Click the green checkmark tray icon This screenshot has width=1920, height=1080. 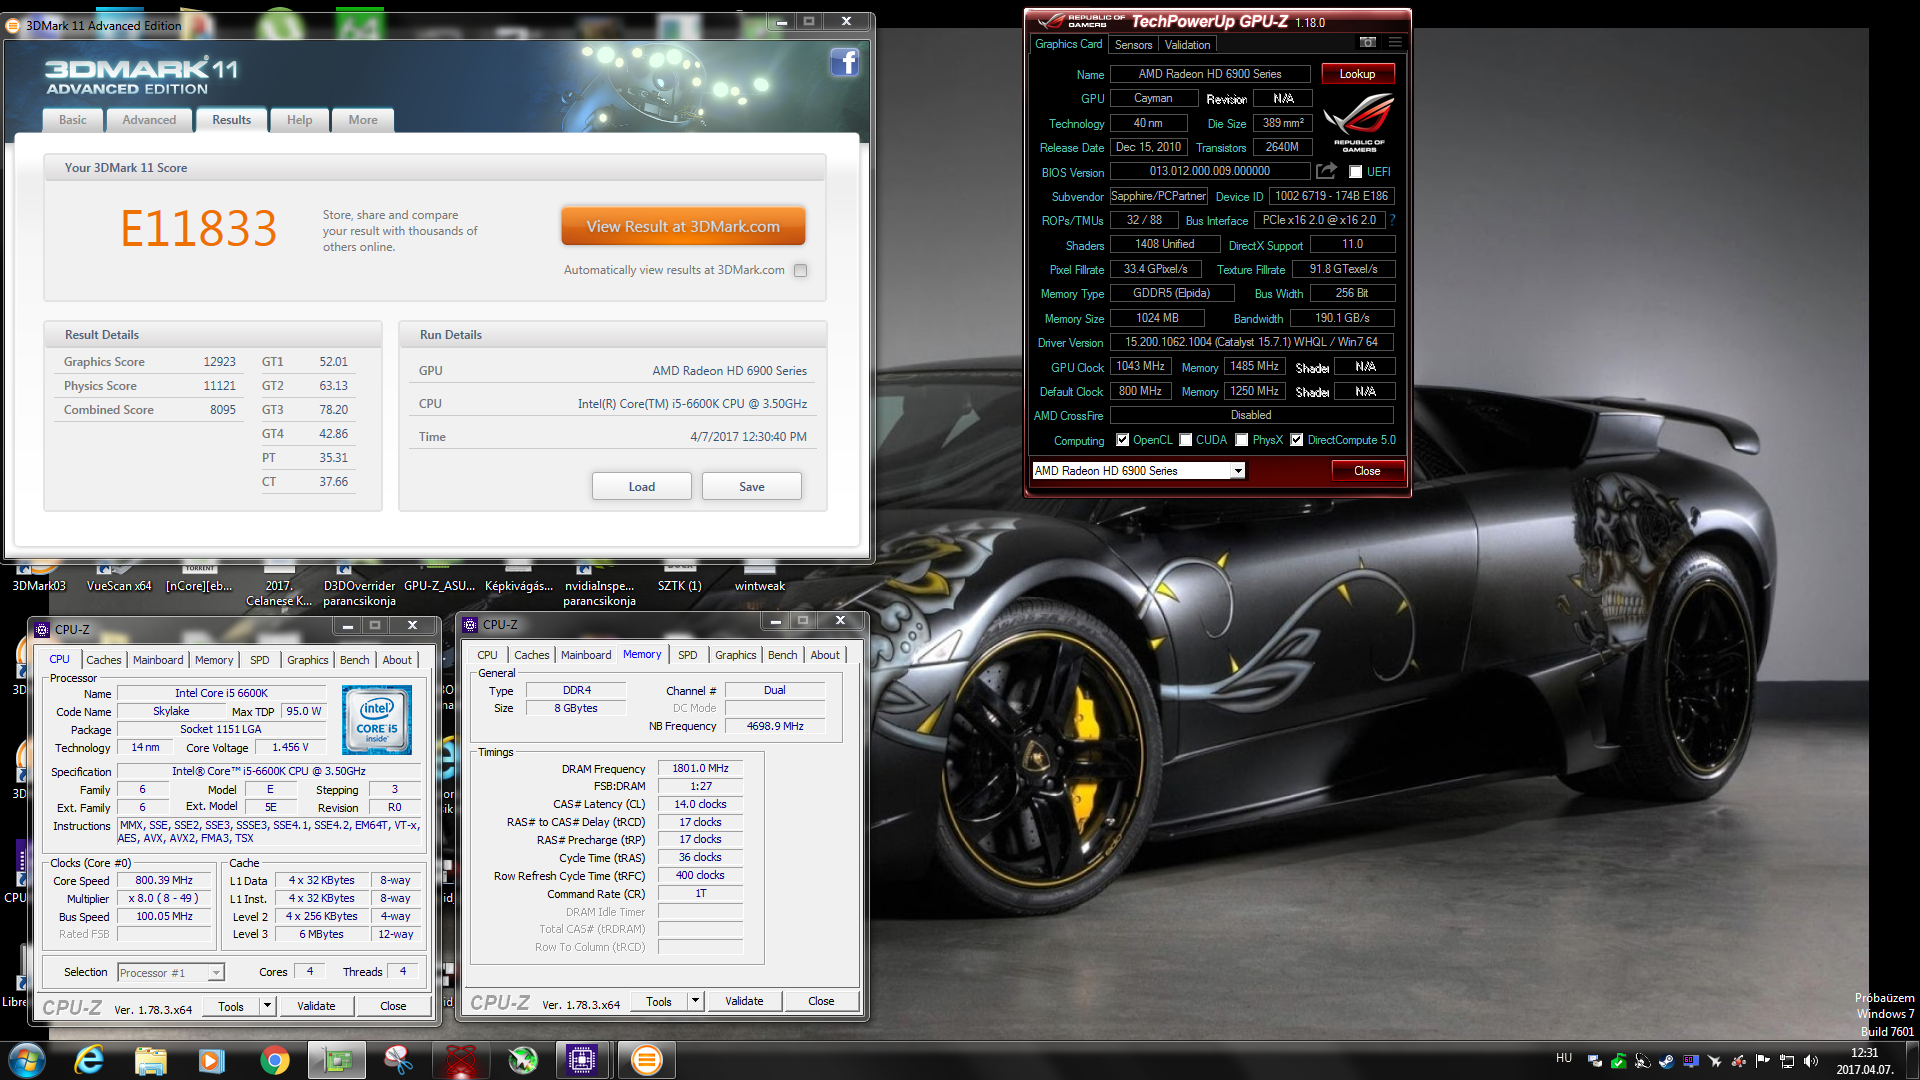[x=1618, y=1061]
